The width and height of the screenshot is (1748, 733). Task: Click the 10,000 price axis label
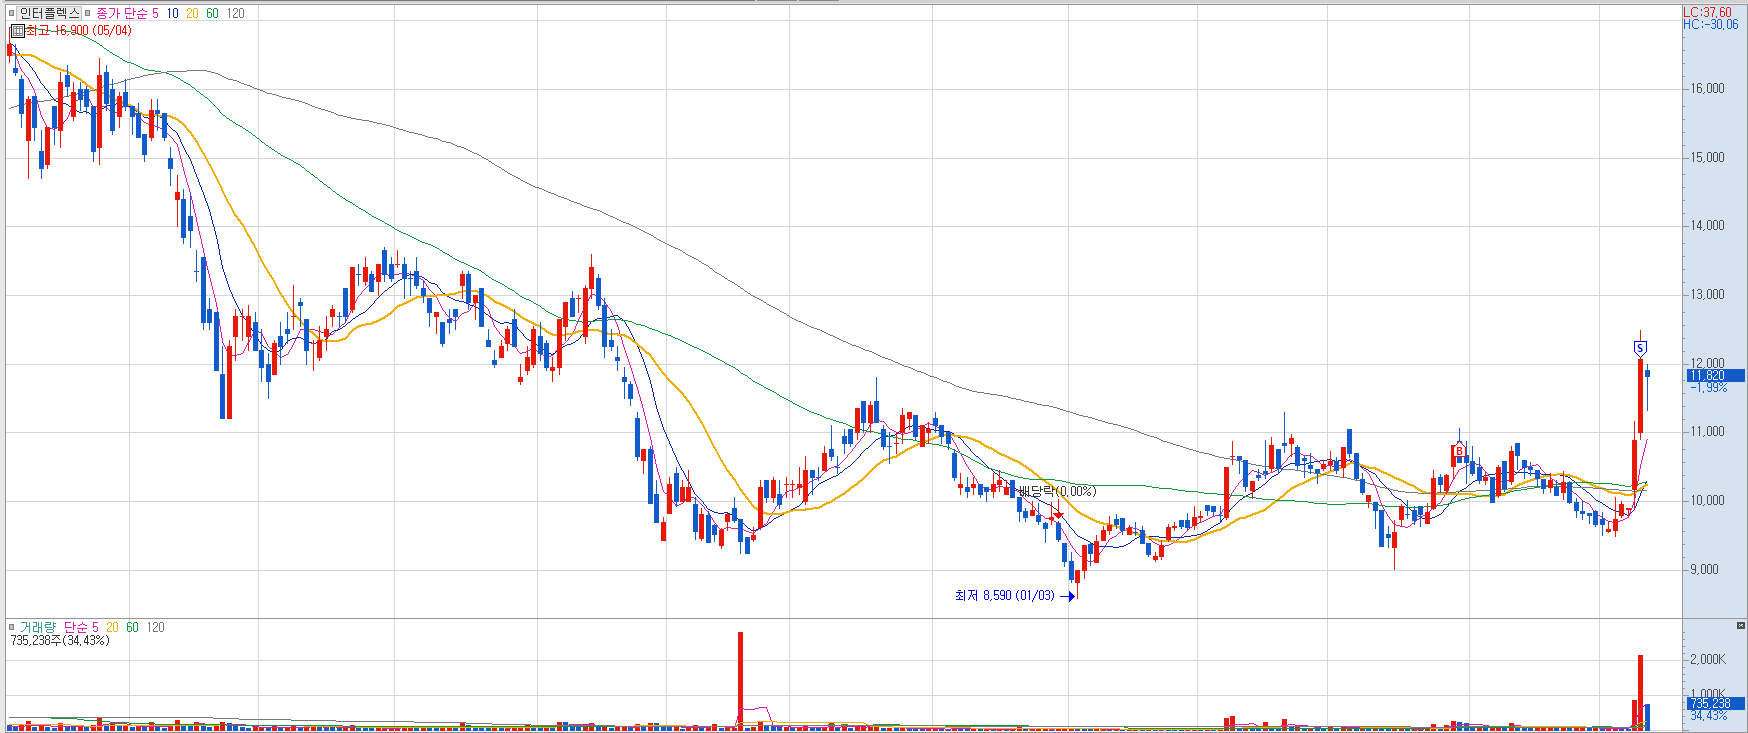click(x=1708, y=501)
